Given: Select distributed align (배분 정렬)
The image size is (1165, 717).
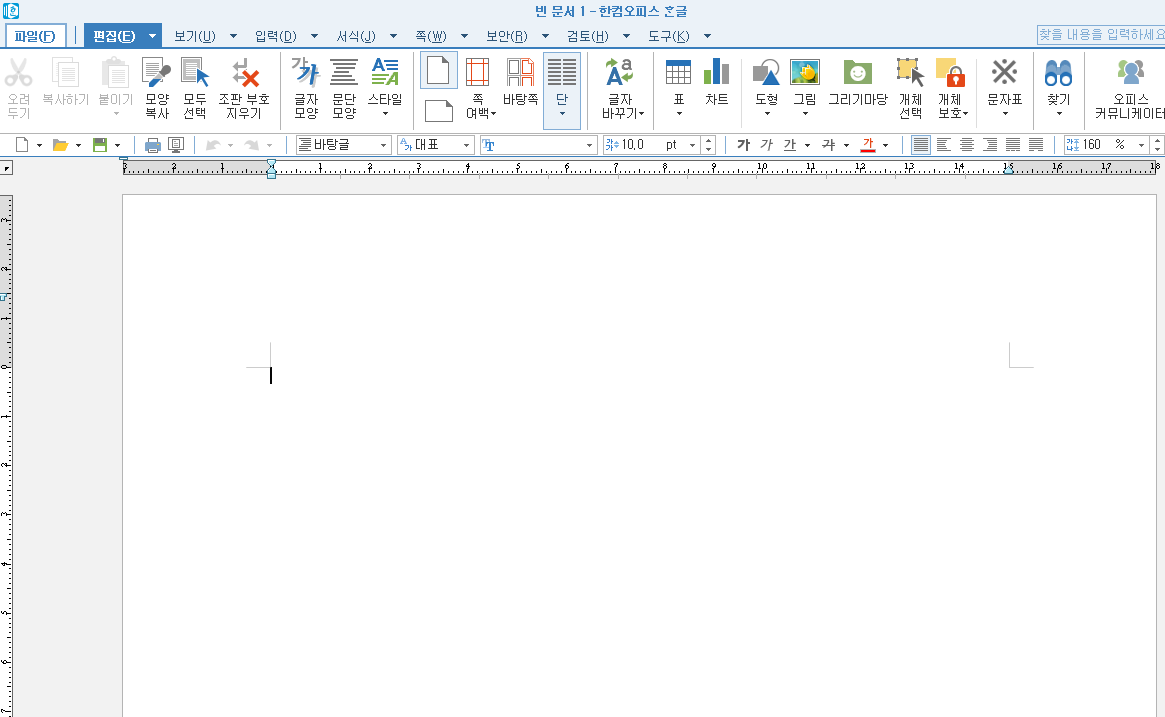Looking at the screenshot, I should point(1013,145).
